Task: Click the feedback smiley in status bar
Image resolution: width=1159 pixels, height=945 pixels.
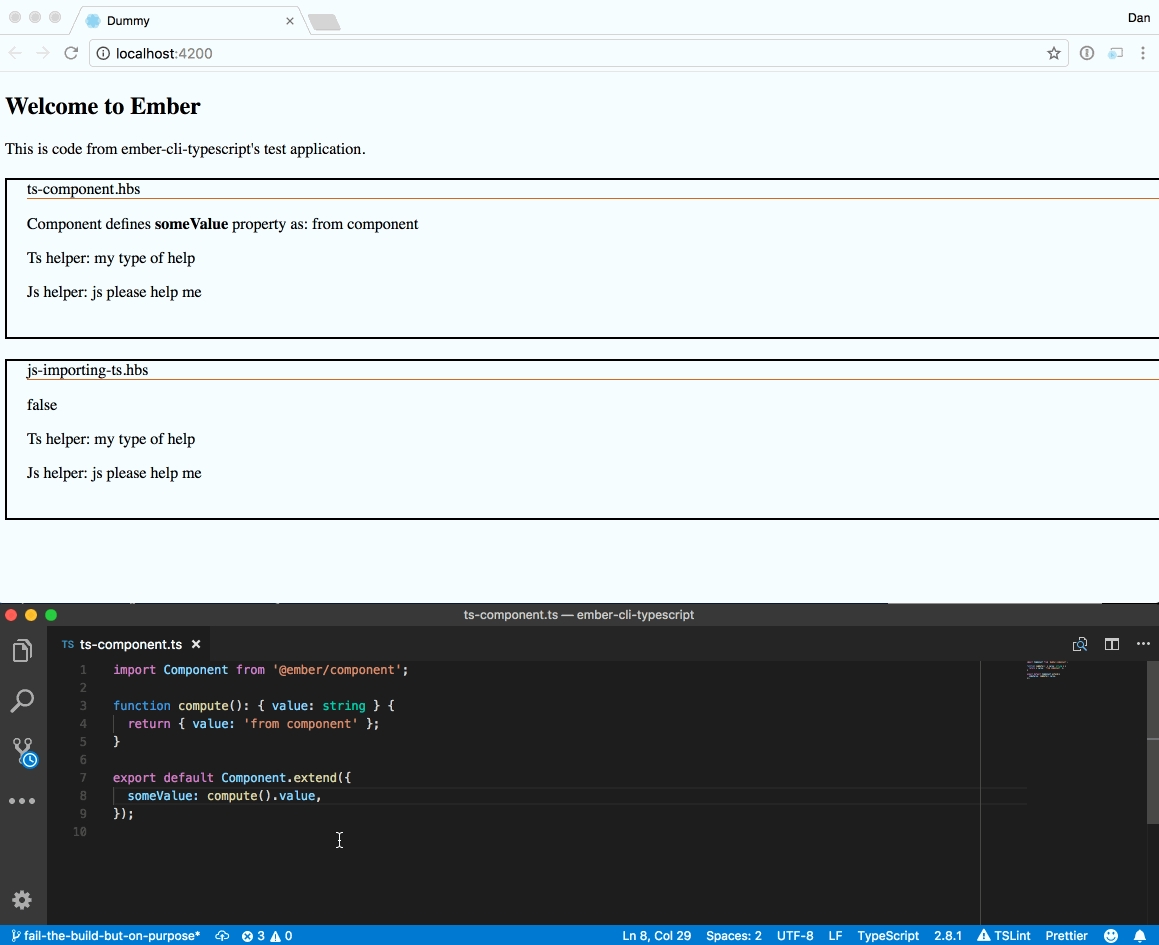Action: 1111,936
